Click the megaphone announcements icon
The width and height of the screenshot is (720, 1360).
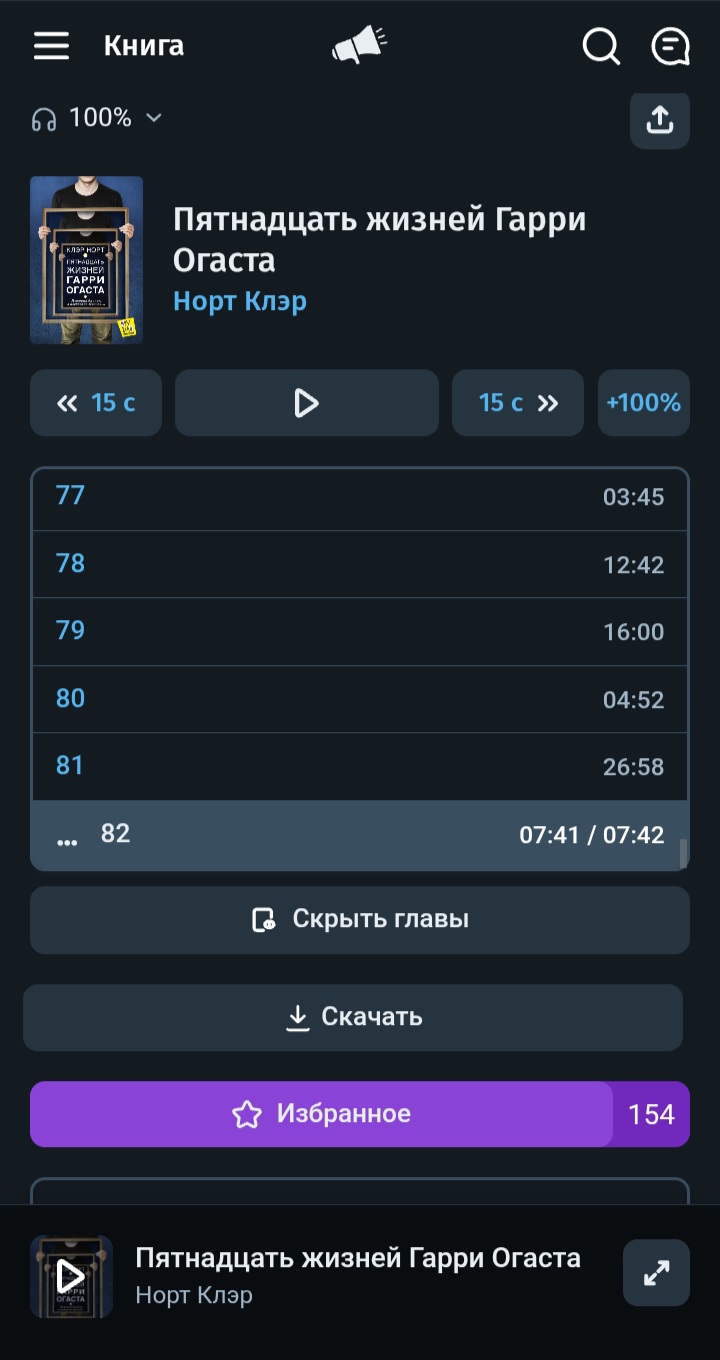359,46
